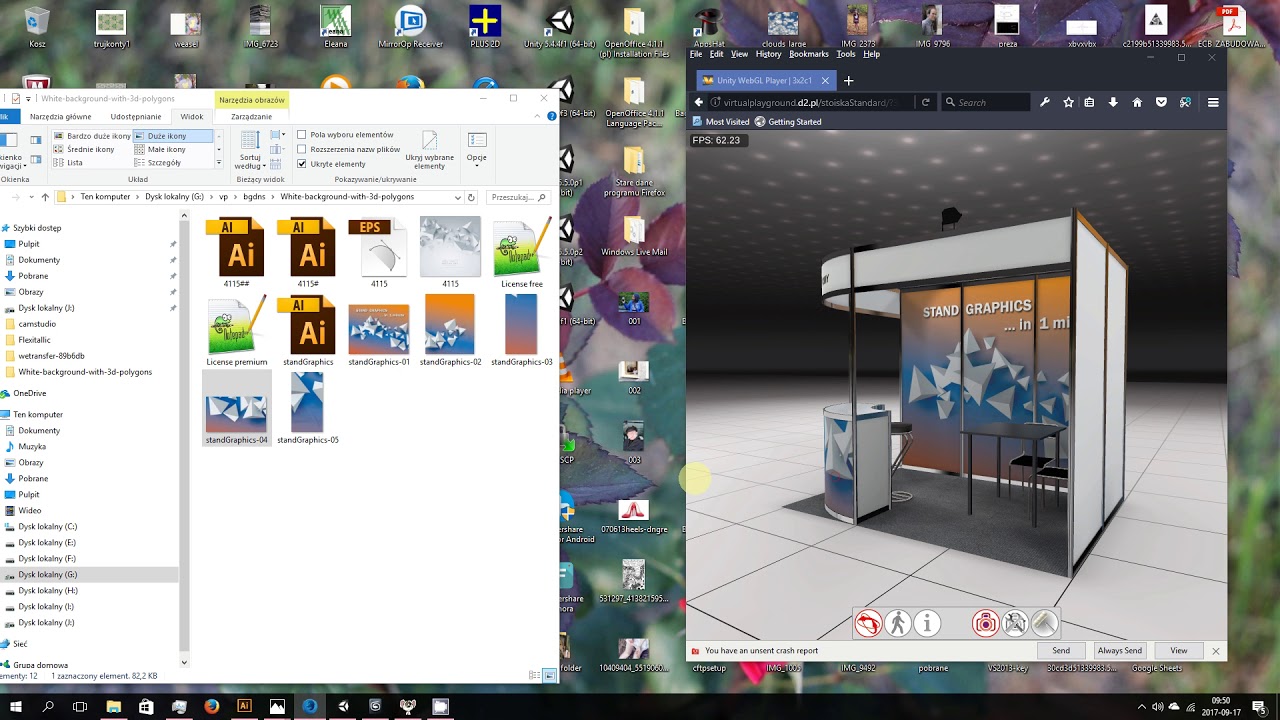This screenshot has width=1280, height=720.
Task: Click the Firefox wrench developer tools icon
Action: 1045,102
